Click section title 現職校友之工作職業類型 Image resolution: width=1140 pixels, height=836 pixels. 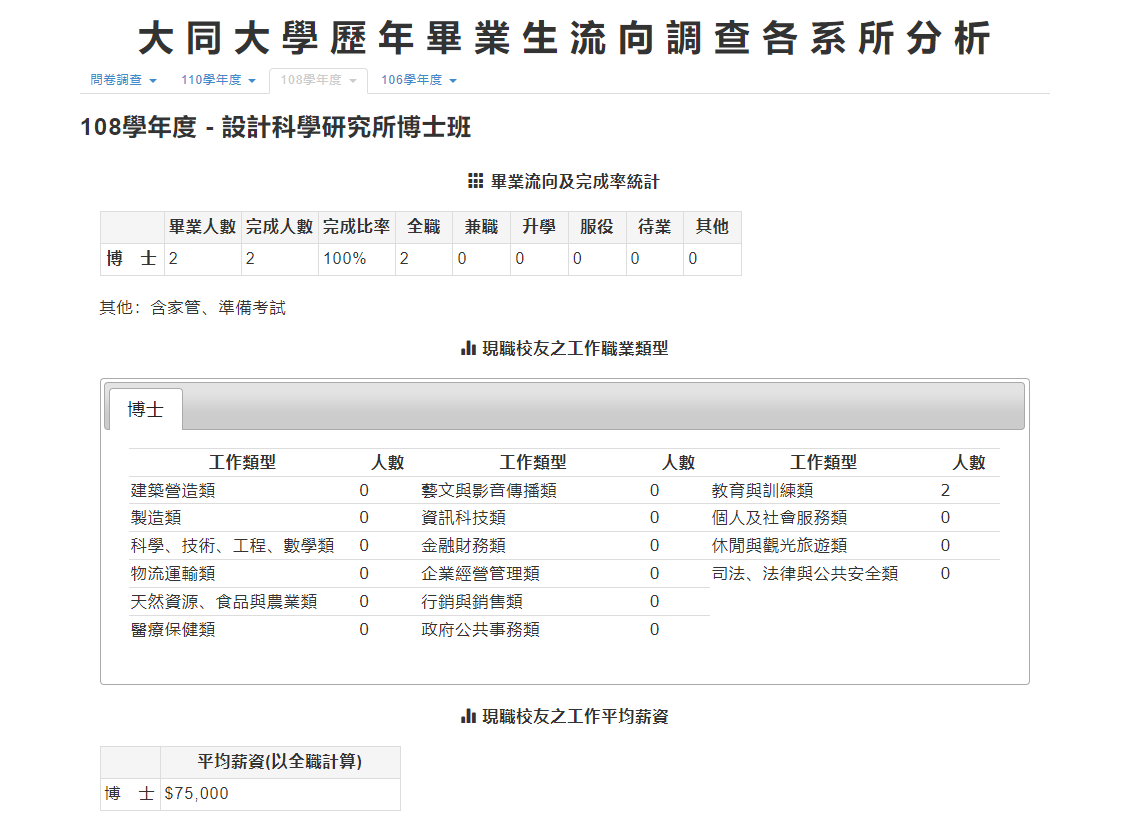tap(575, 349)
